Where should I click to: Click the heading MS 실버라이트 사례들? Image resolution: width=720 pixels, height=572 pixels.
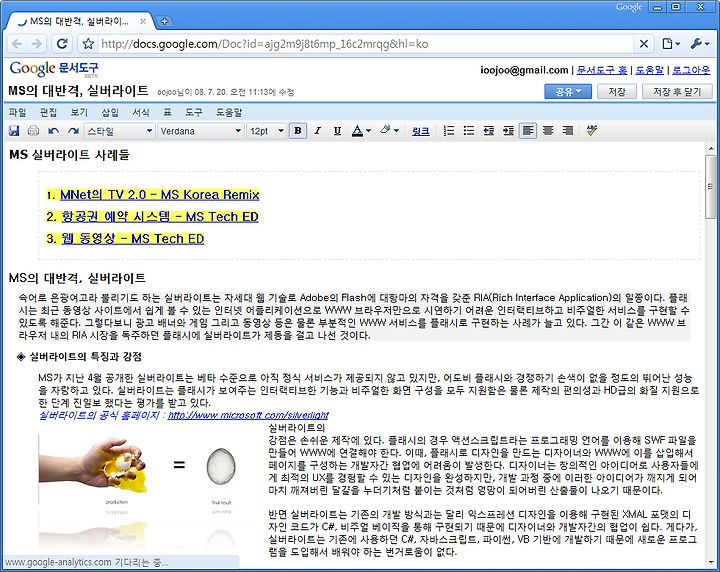click(69, 155)
